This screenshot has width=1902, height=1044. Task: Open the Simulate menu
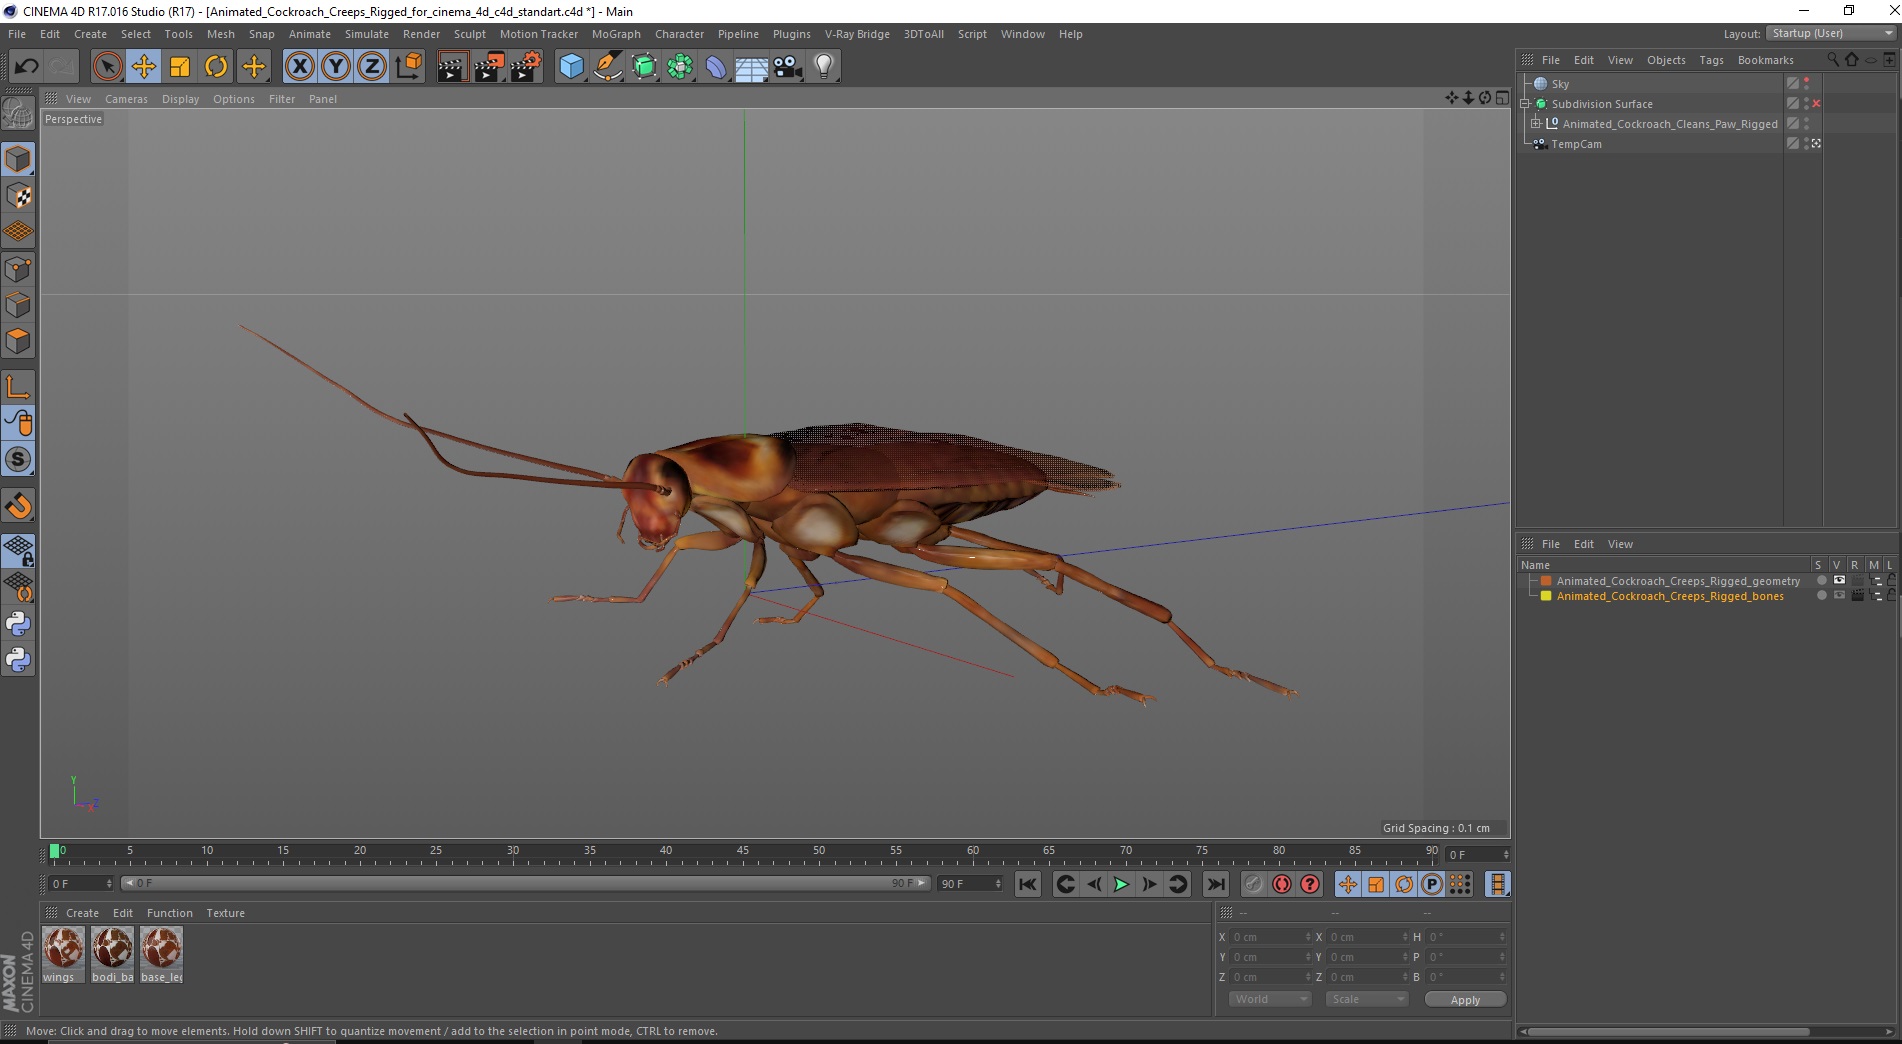366,34
